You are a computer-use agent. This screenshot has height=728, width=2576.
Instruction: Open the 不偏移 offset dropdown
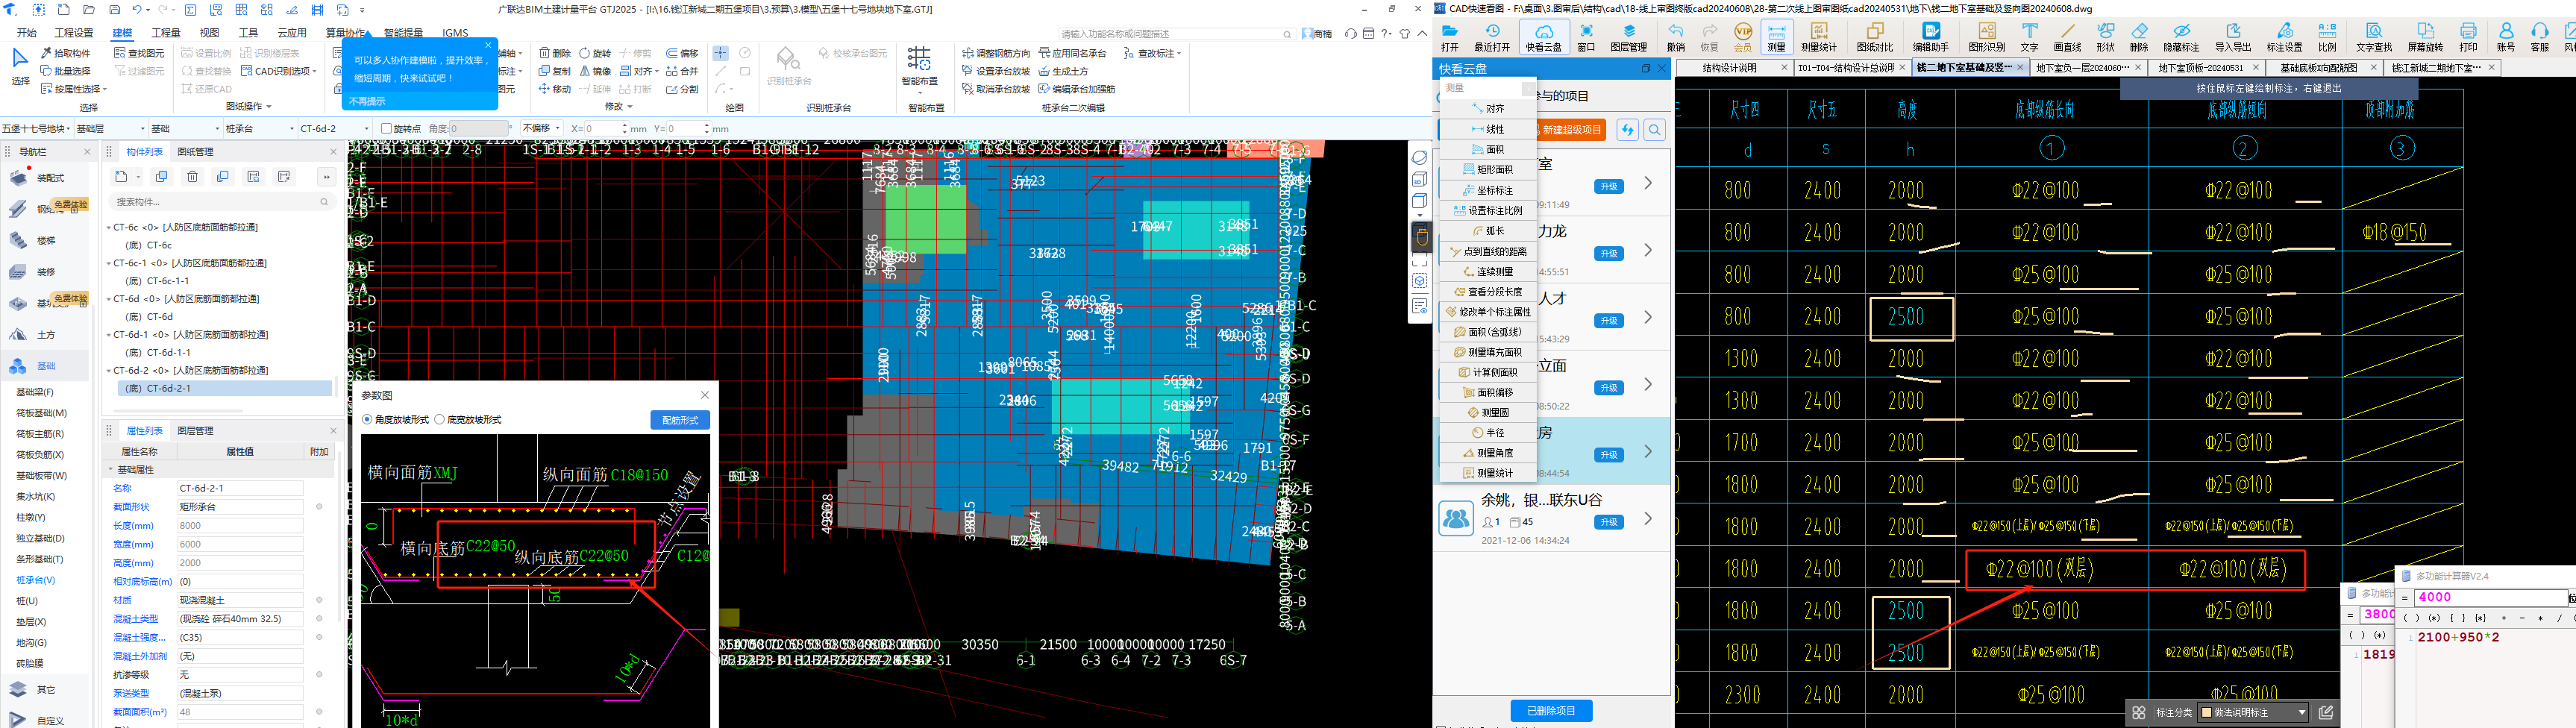541,128
